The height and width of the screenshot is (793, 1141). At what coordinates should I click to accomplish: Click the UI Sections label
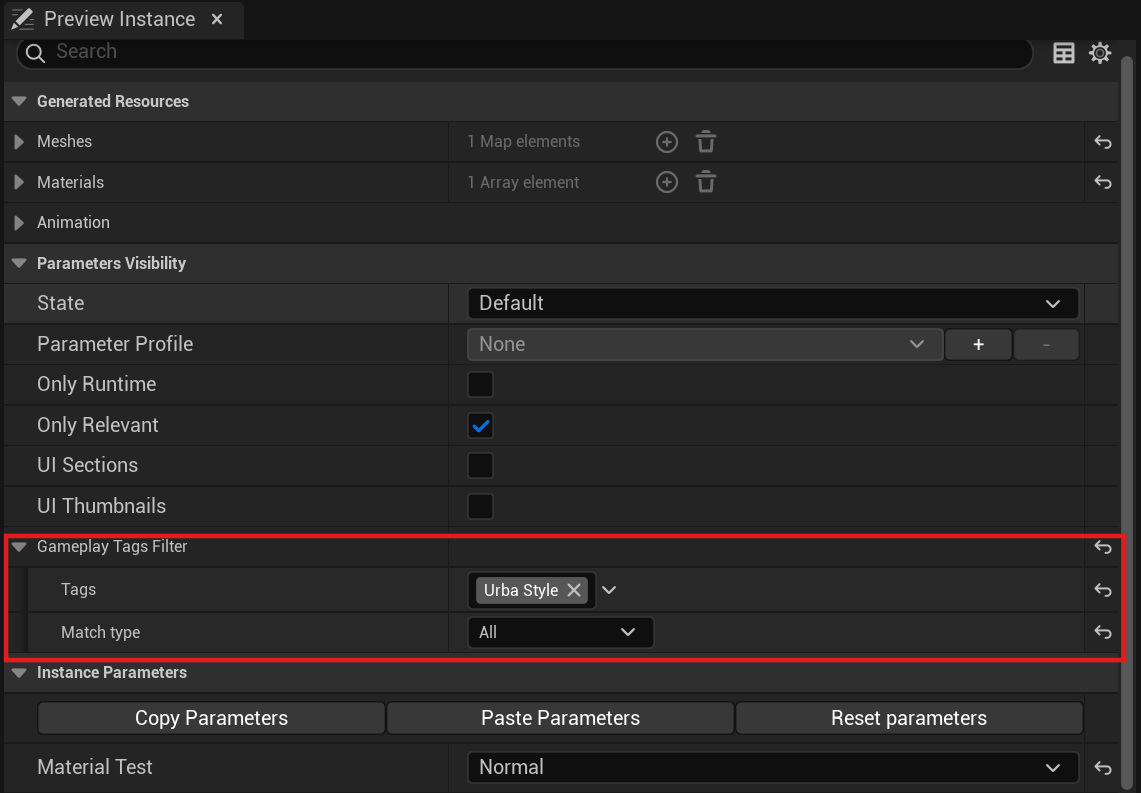87,466
